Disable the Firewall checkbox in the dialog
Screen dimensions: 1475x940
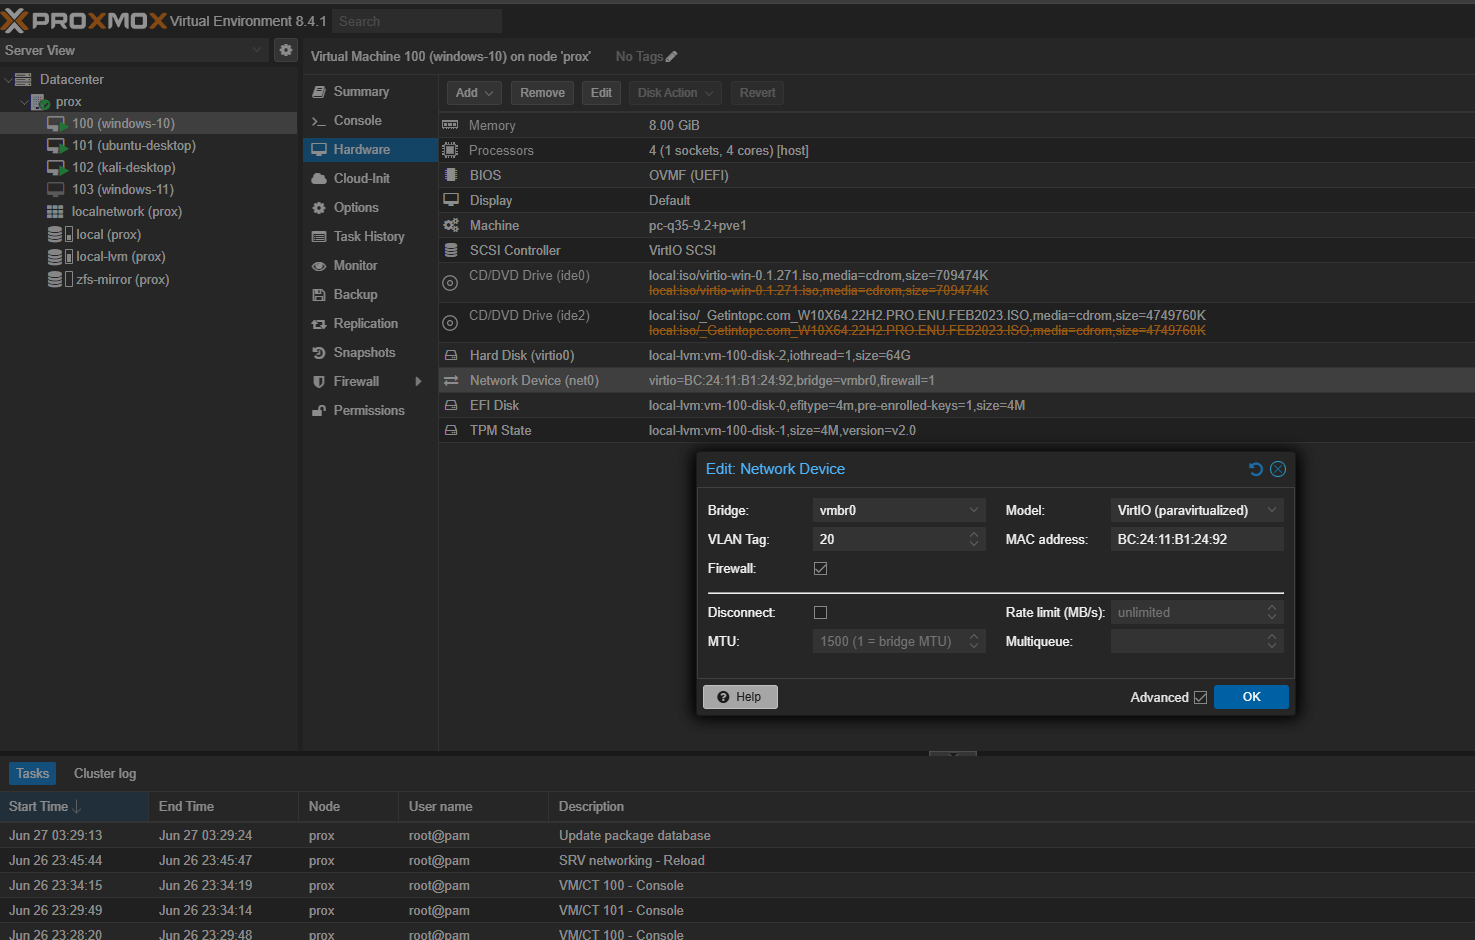coord(820,568)
